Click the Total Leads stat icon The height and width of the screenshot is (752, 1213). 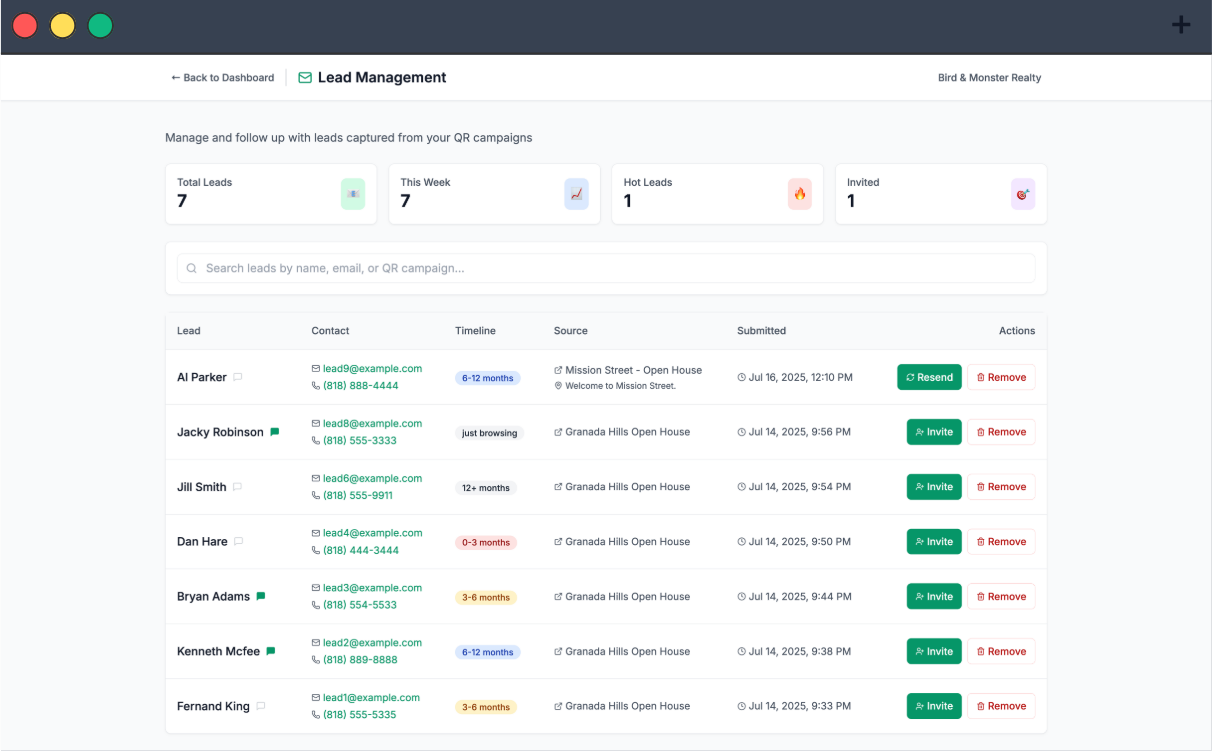tap(353, 194)
